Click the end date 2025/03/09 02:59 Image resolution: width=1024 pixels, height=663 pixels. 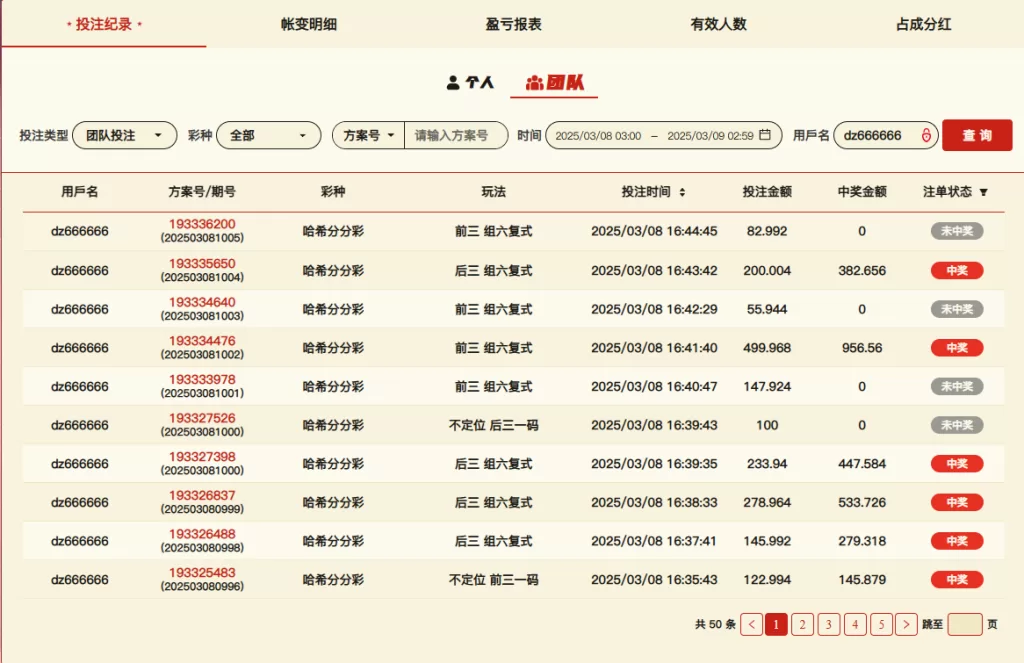(x=710, y=136)
